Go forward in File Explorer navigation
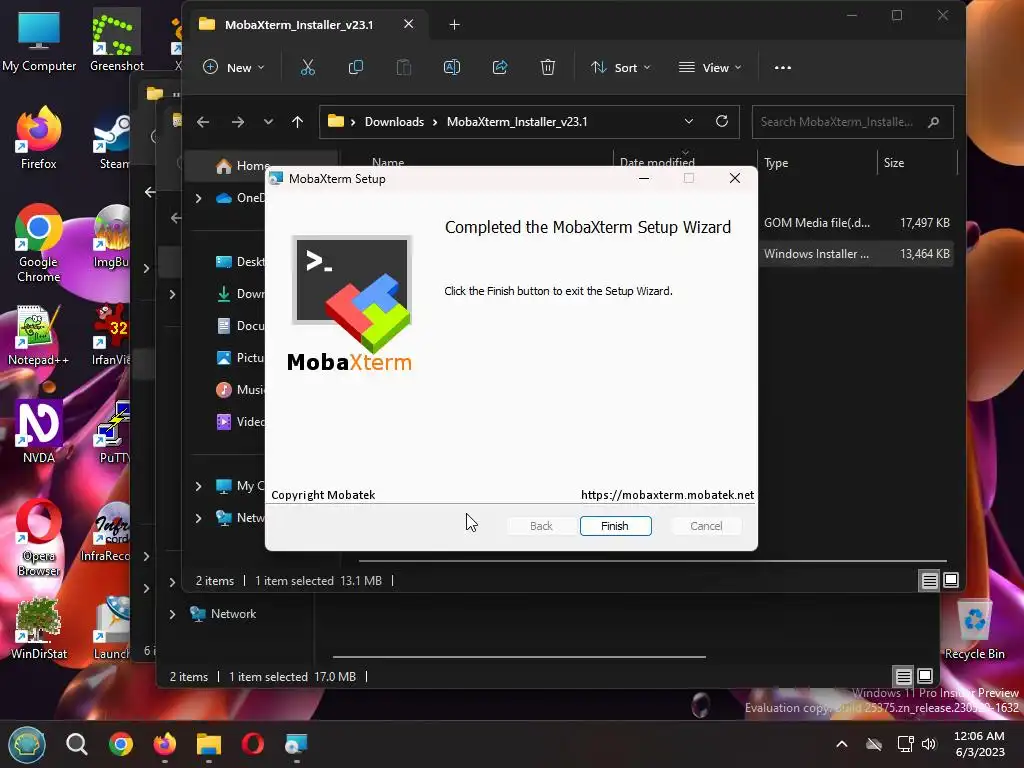 [x=238, y=121]
